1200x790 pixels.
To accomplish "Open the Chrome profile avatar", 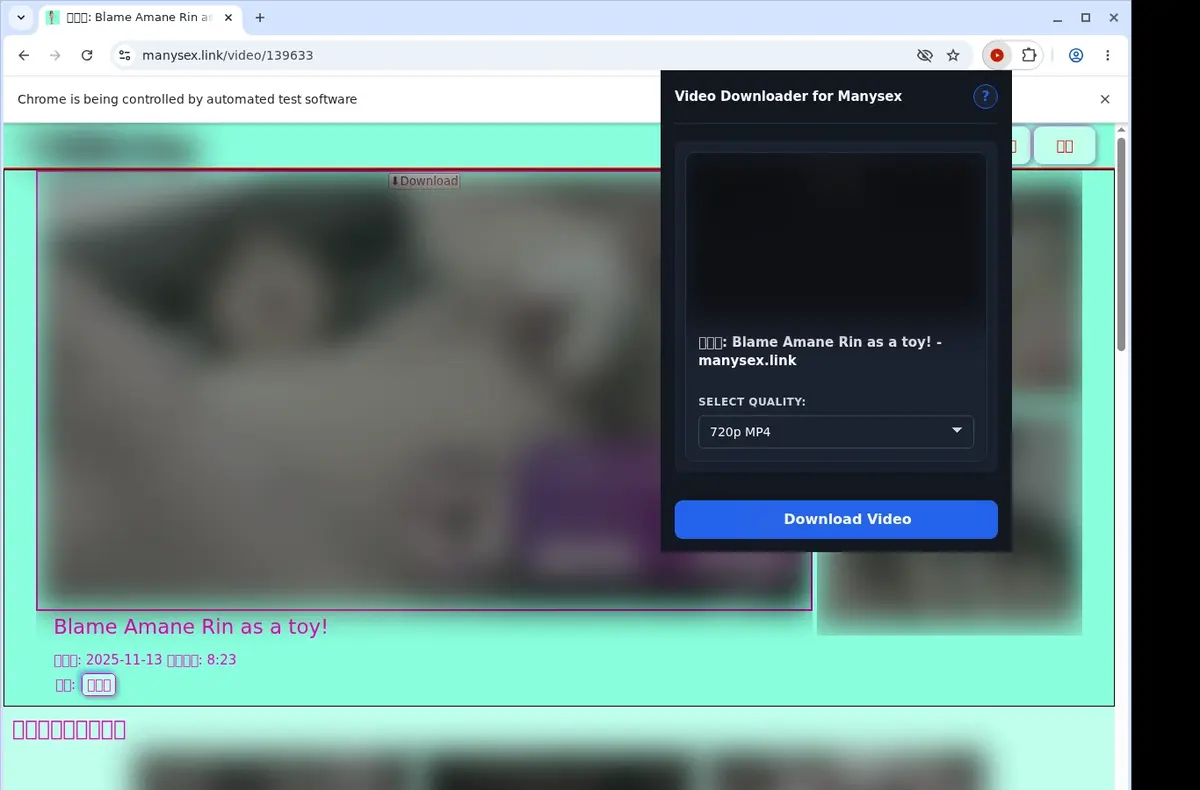I will click(1076, 56).
